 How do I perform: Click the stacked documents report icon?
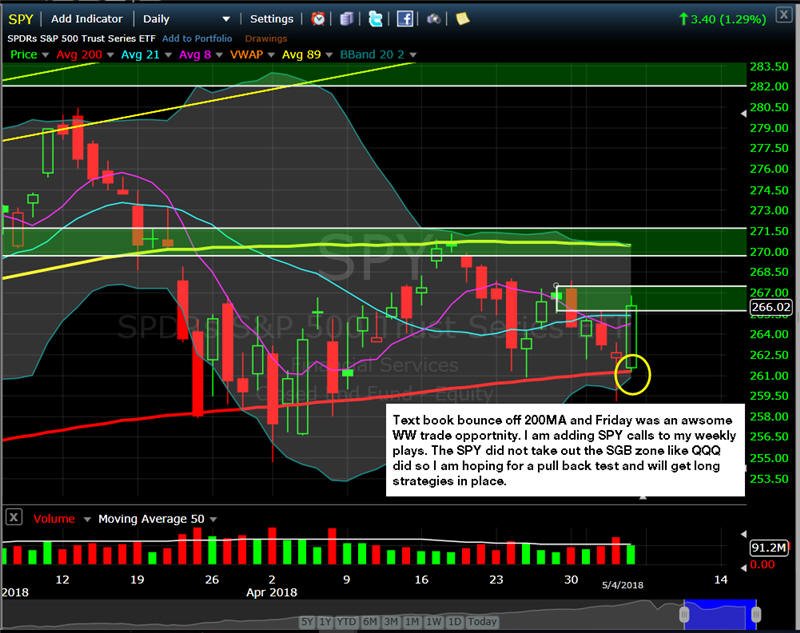point(347,19)
